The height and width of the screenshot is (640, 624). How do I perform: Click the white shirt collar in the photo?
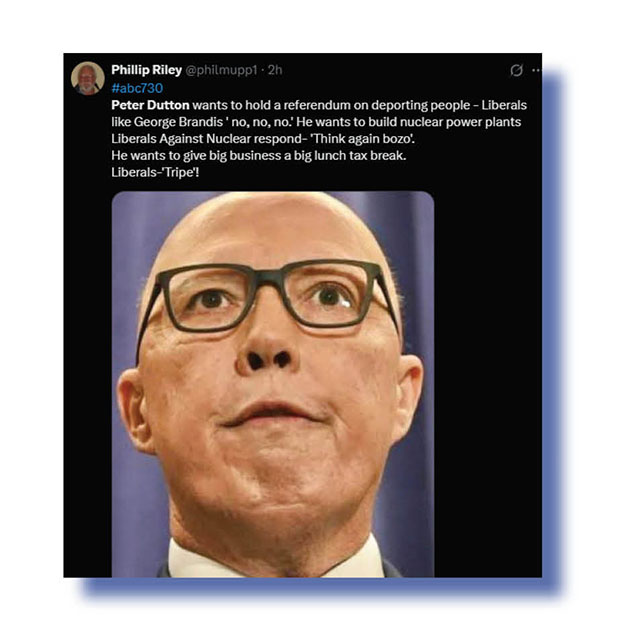(192, 561)
